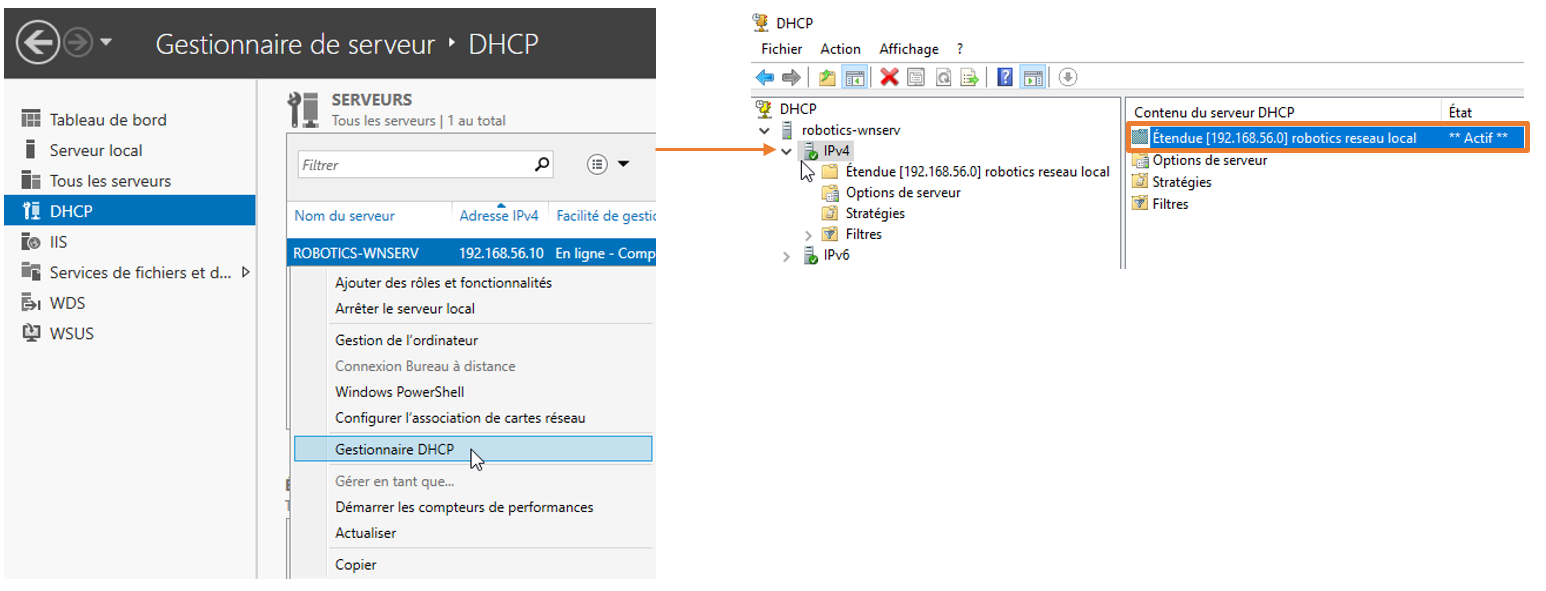Open the Action menu in DHCP console

[840, 49]
